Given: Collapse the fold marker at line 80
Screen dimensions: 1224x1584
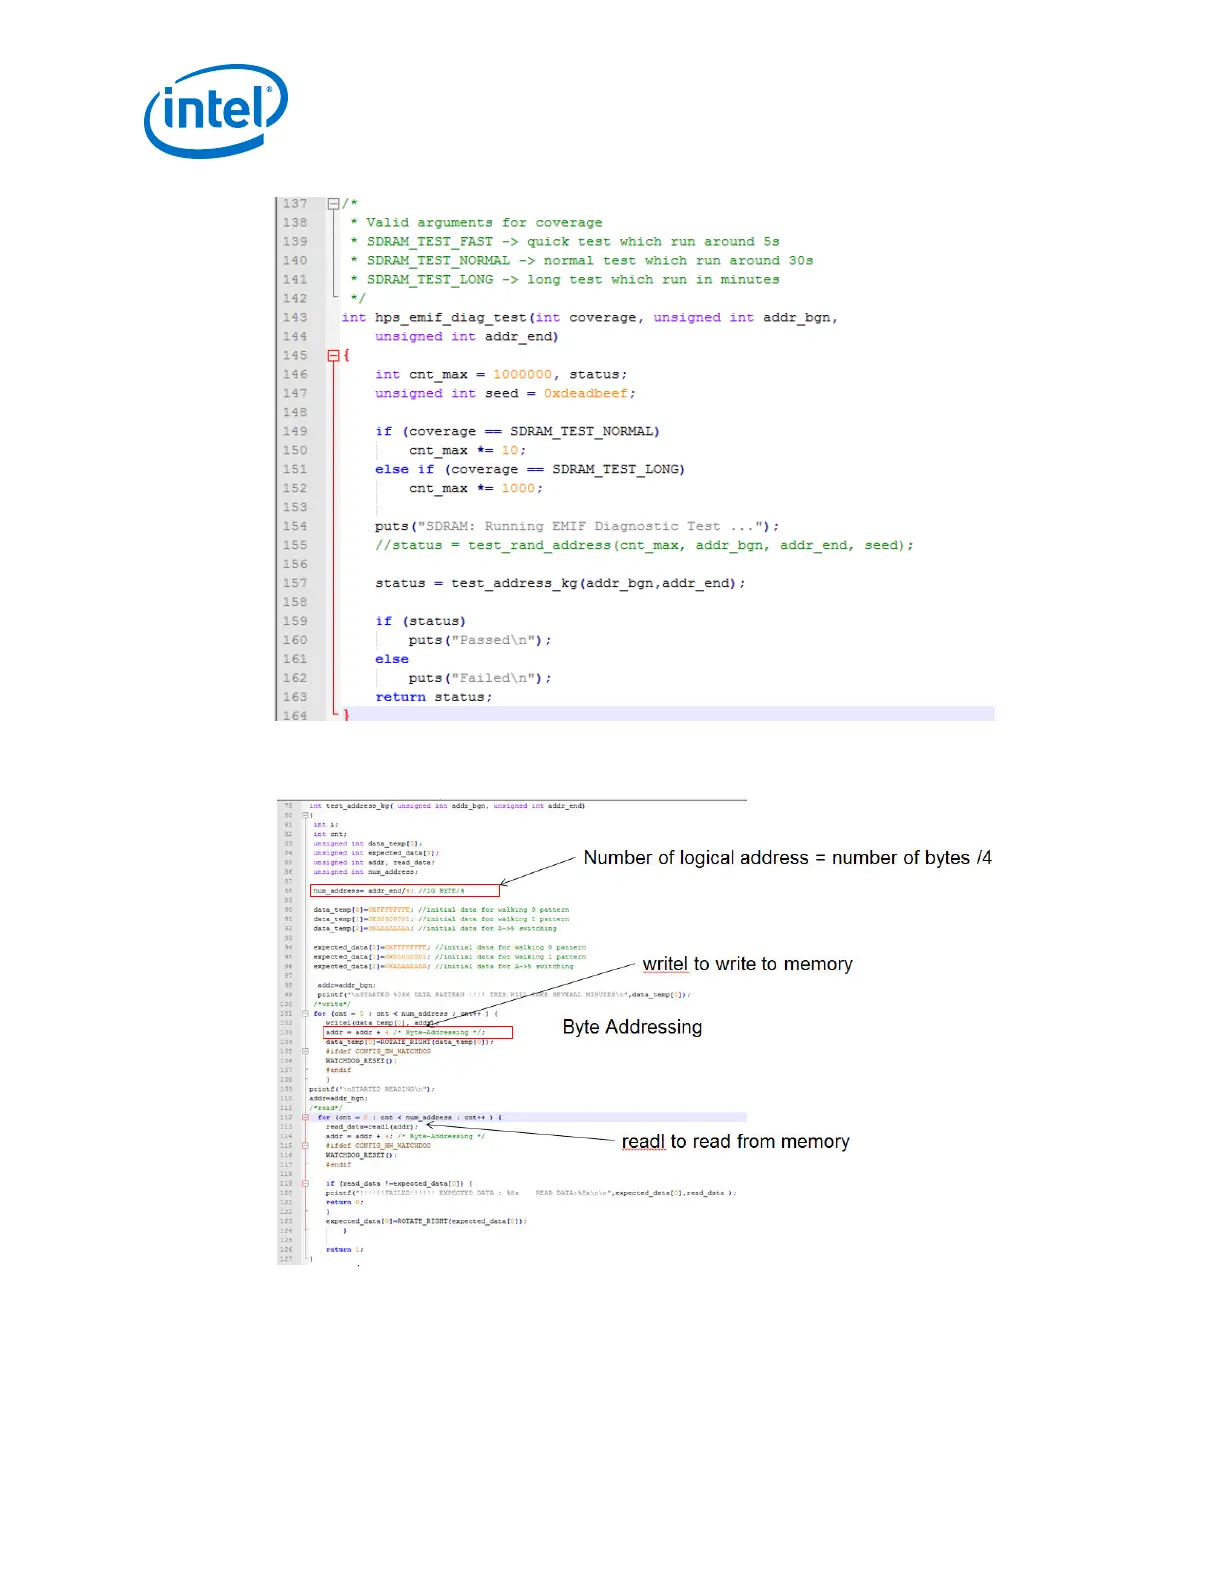Looking at the screenshot, I should click(306, 815).
